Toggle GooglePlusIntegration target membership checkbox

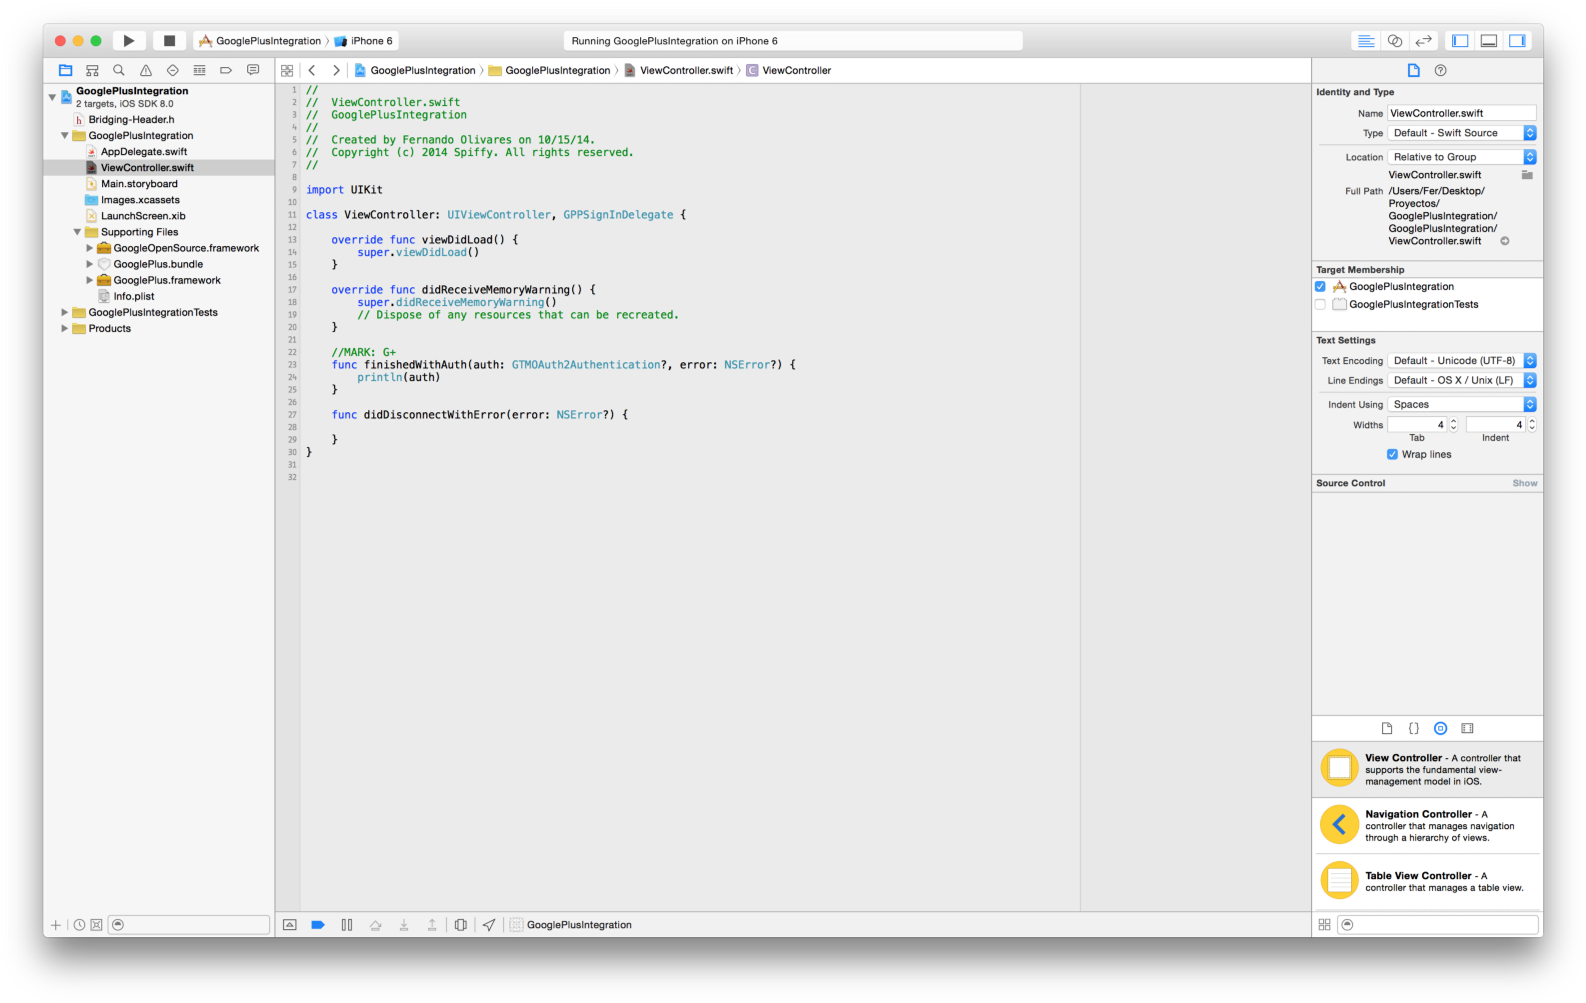tap(1320, 286)
